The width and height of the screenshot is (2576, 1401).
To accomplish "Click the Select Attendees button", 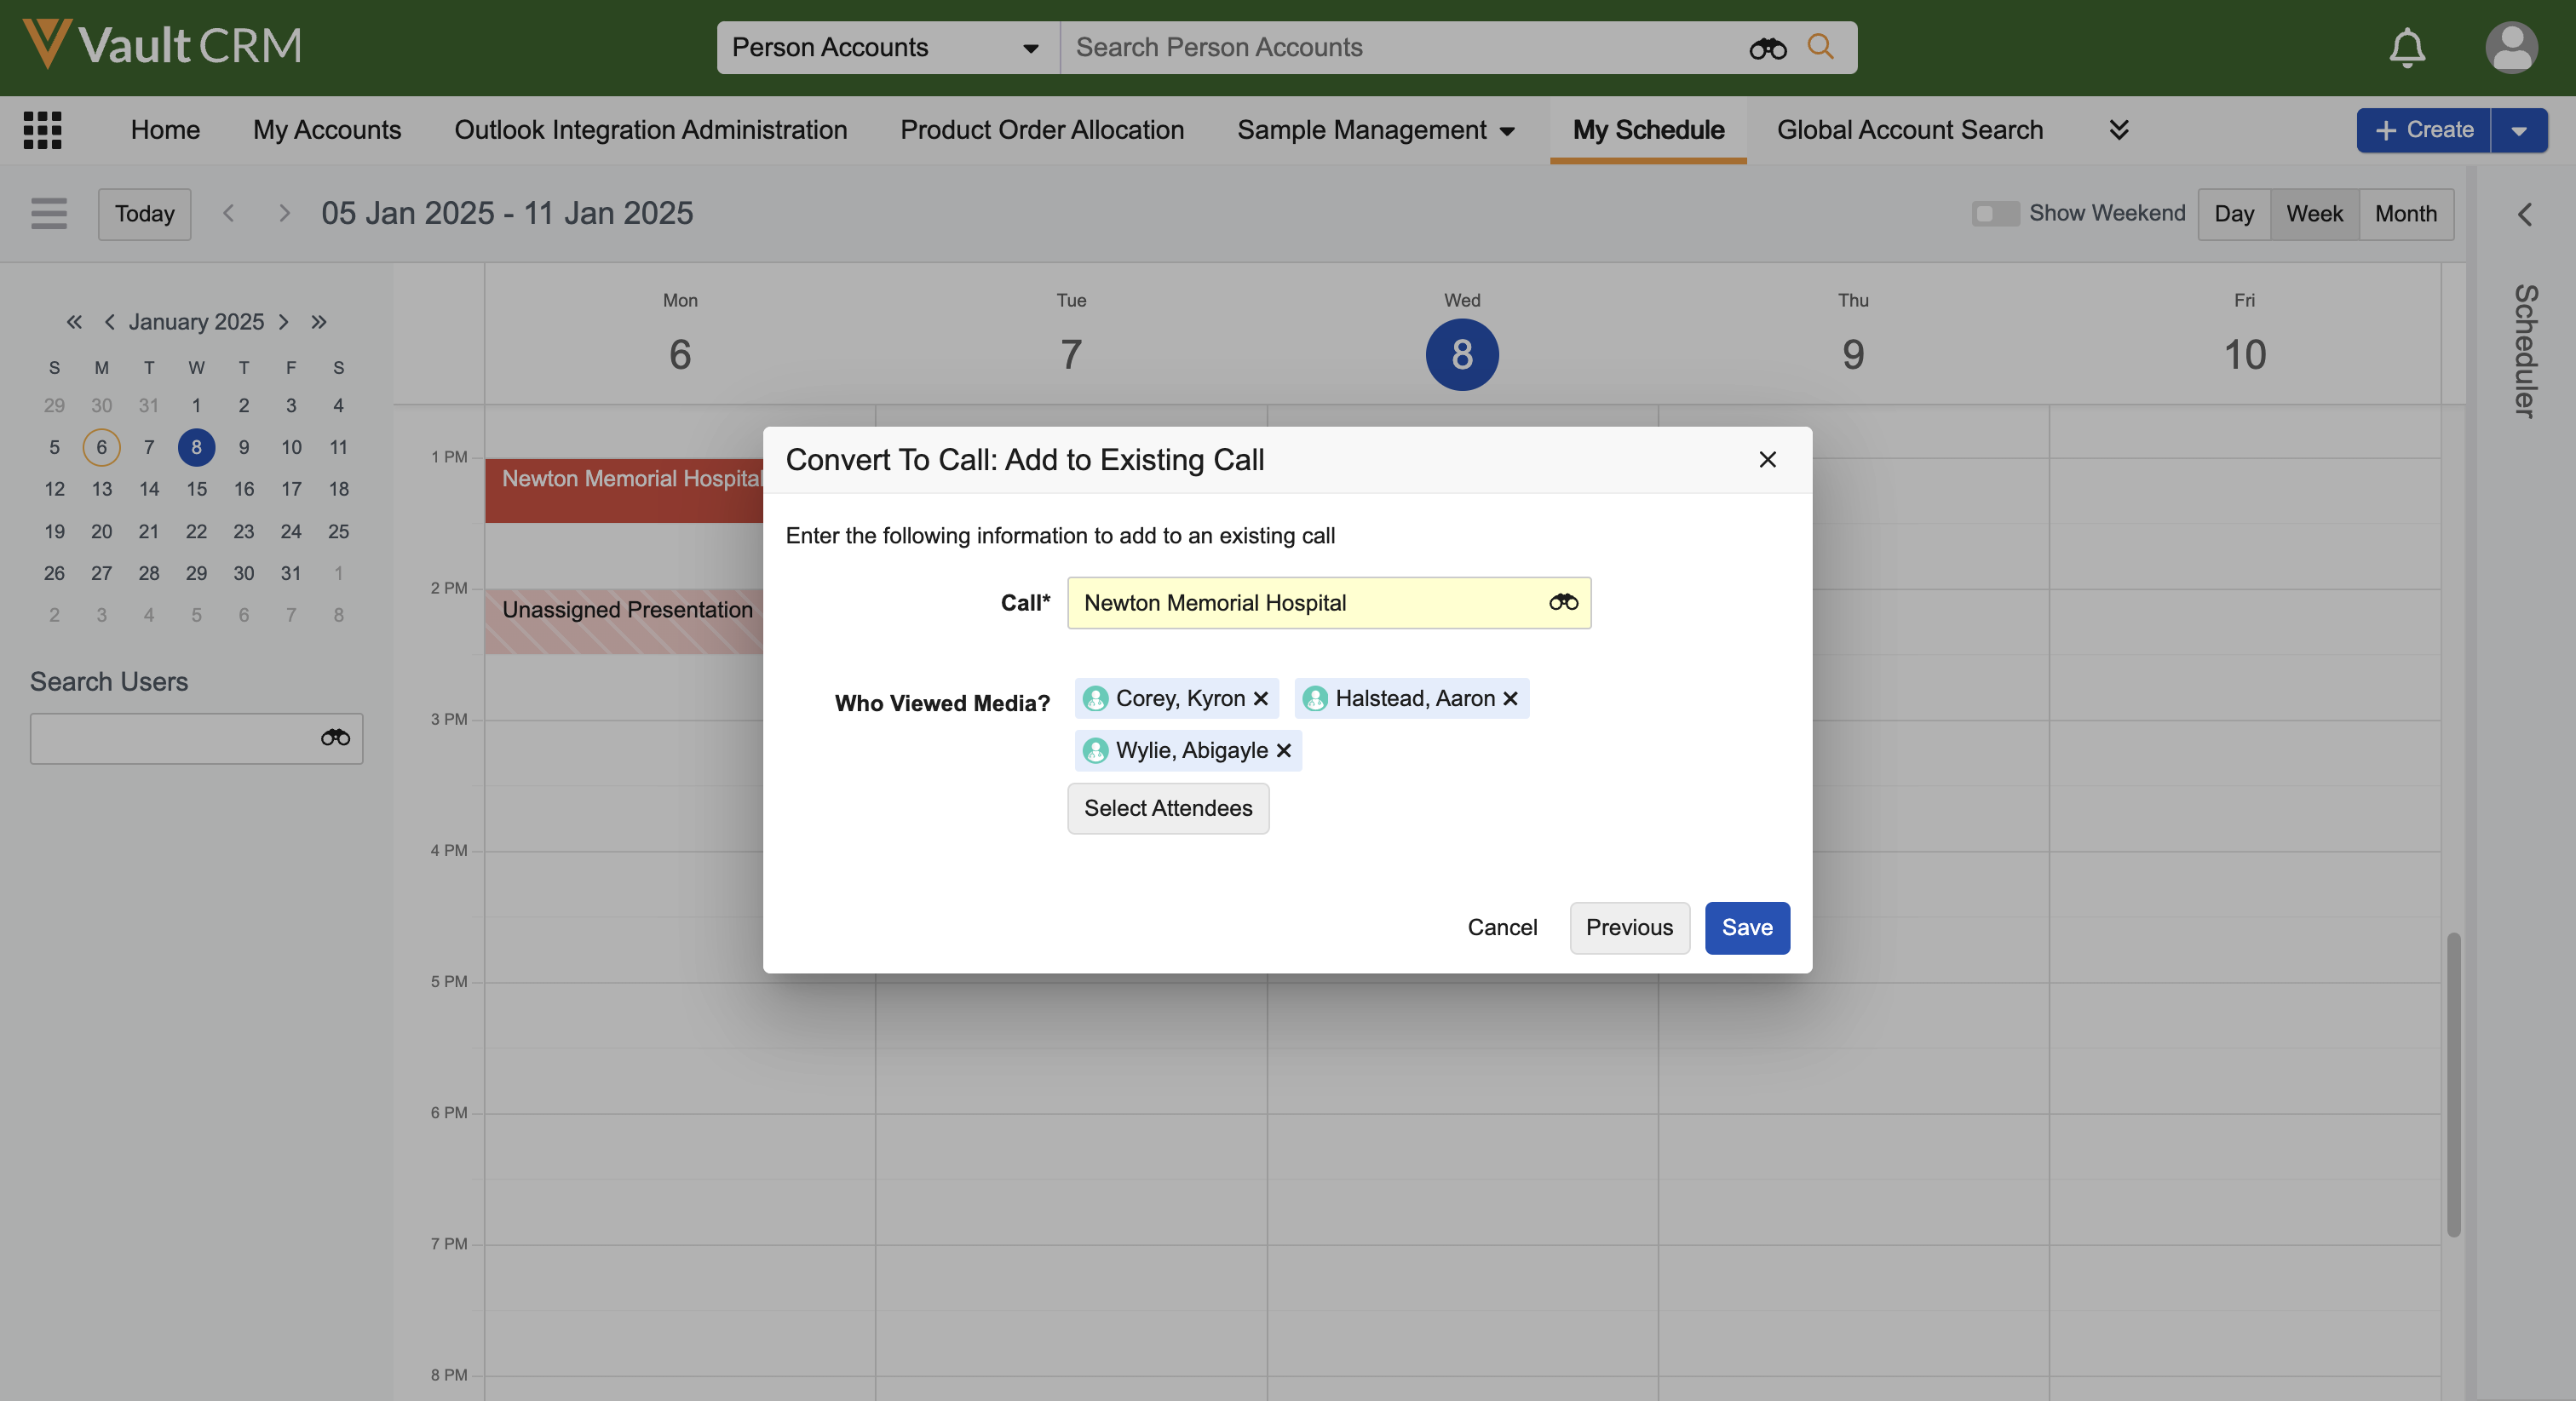I will (1168, 808).
